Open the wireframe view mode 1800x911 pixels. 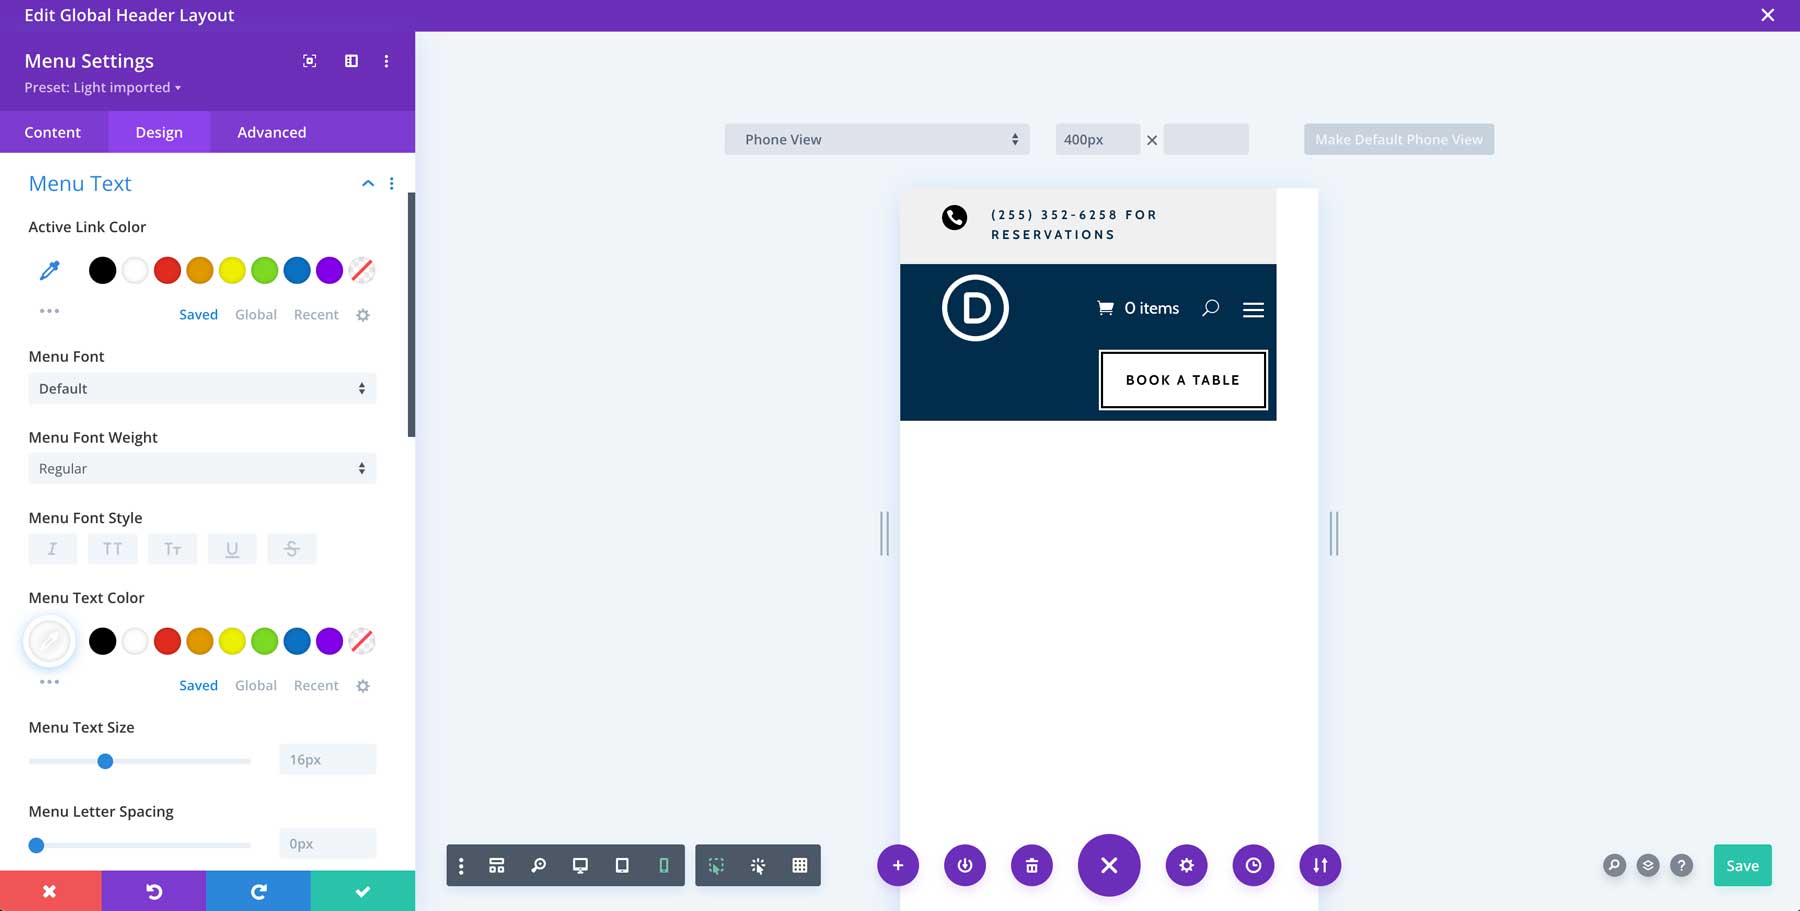[497, 865]
